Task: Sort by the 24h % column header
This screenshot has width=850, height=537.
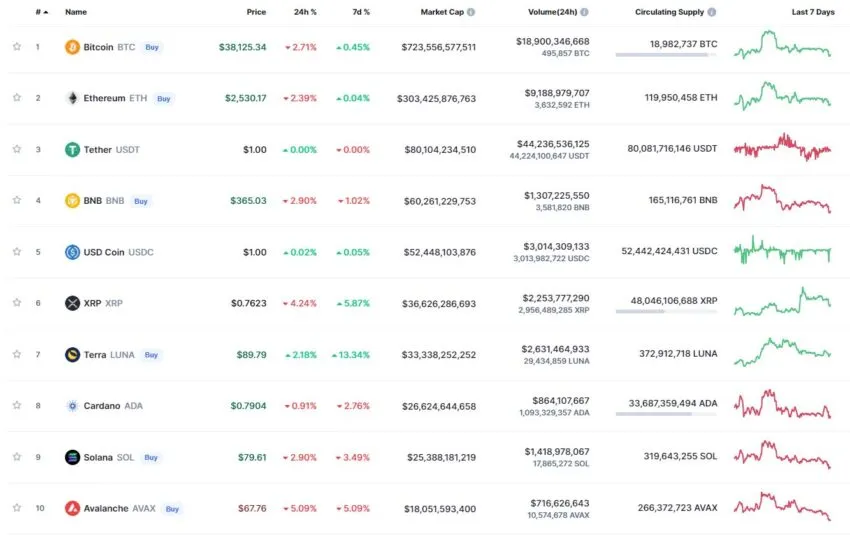Action: point(305,12)
